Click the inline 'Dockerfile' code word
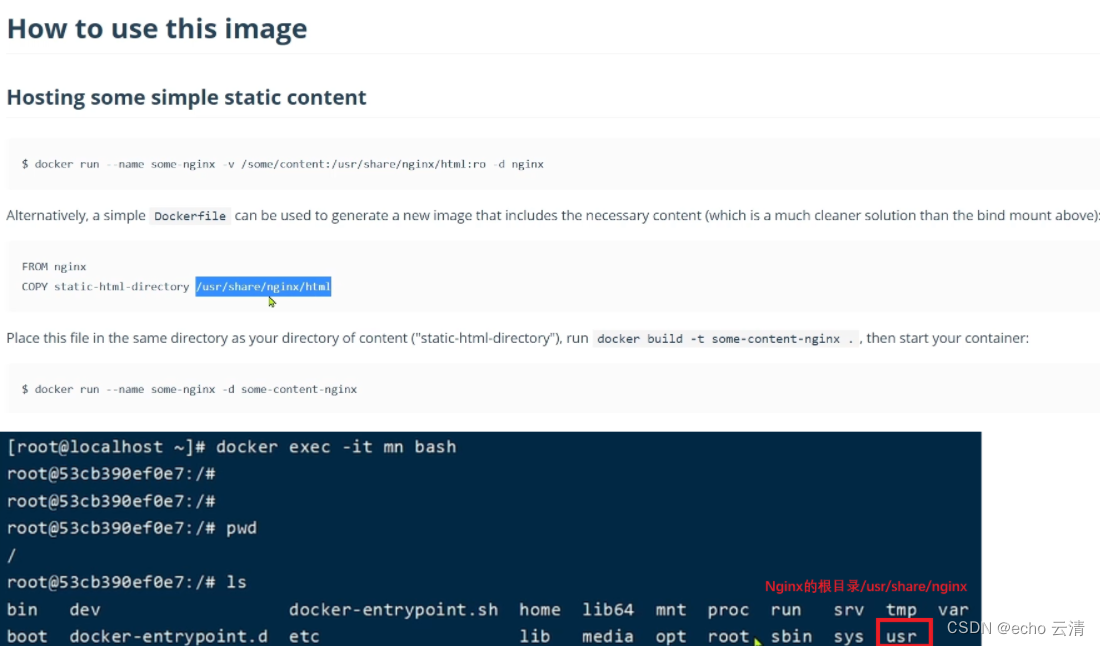The width and height of the screenshot is (1100, 646). point(190,216)
